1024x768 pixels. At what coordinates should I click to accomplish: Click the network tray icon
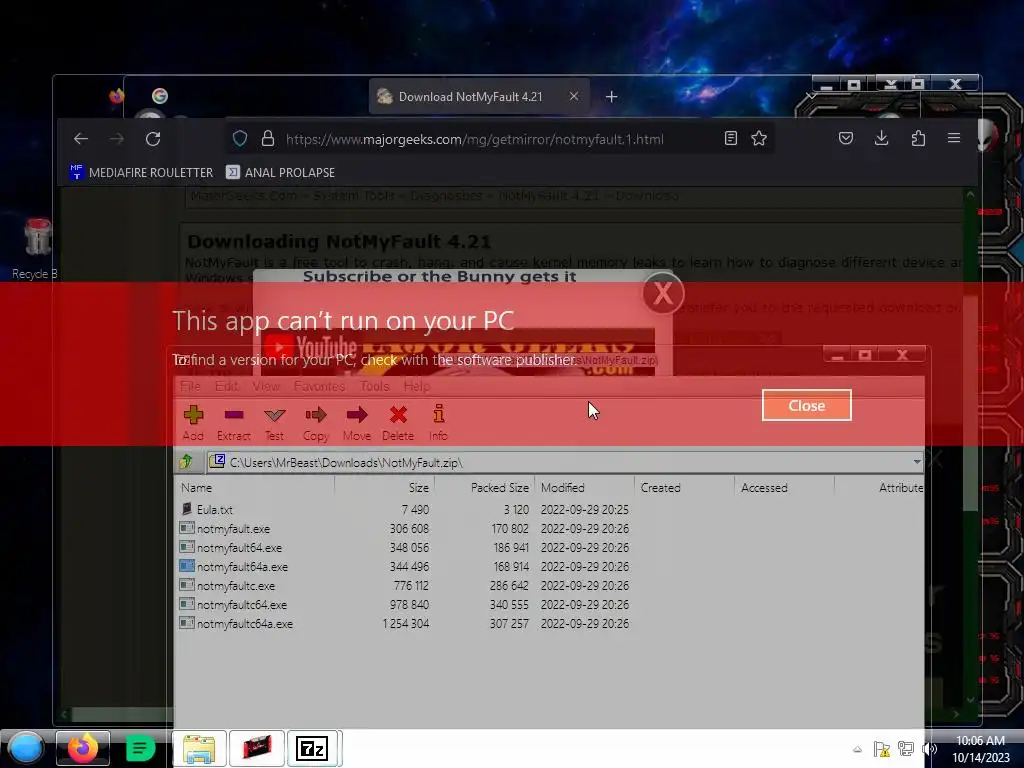tap(906, 749)
